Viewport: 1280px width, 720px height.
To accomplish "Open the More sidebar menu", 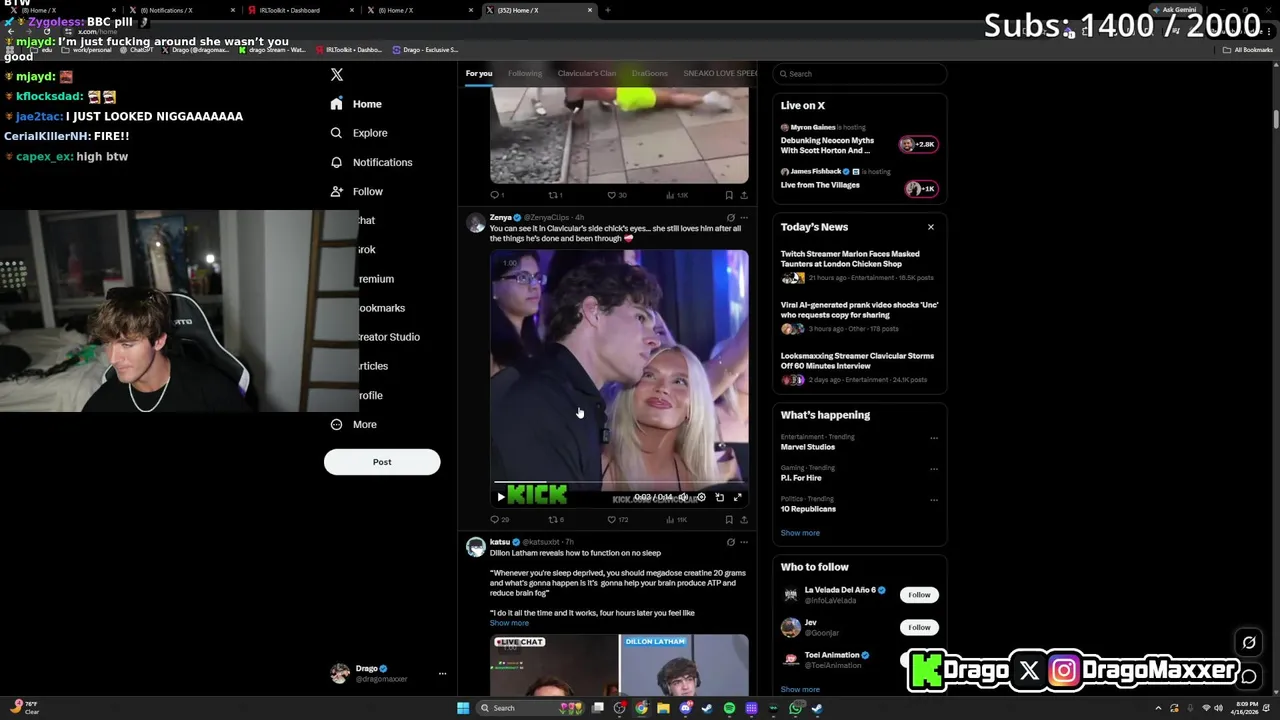I will [353, 424].
